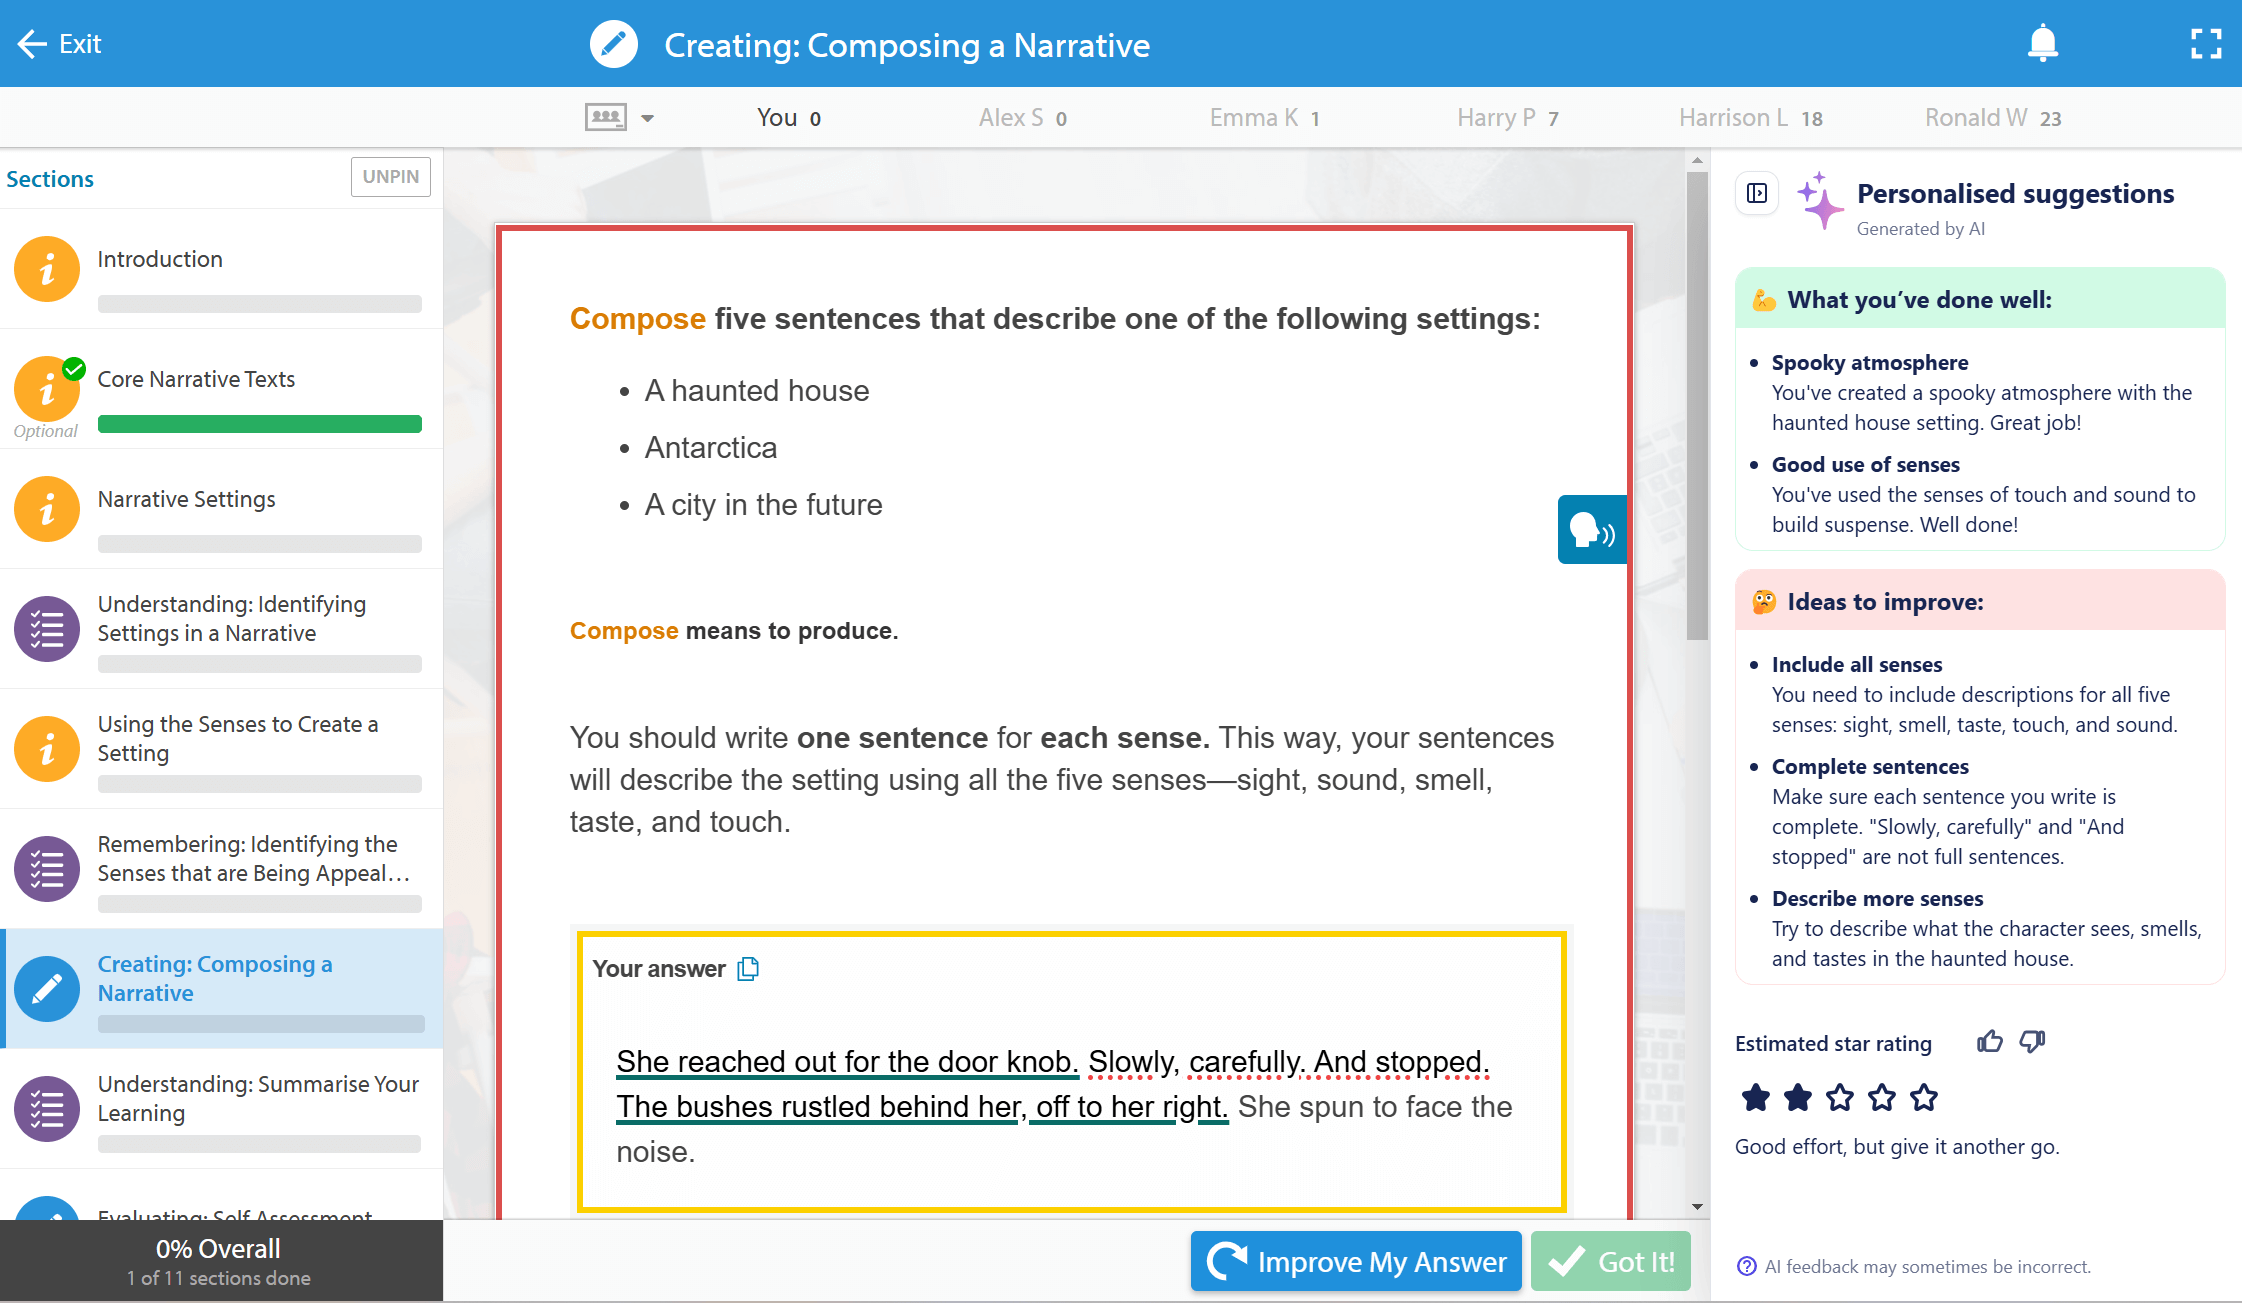The height and width of the screenshot is (1303, 2242).
Task: Unpin the Sections sidebar
Action: tap(390, 177)
